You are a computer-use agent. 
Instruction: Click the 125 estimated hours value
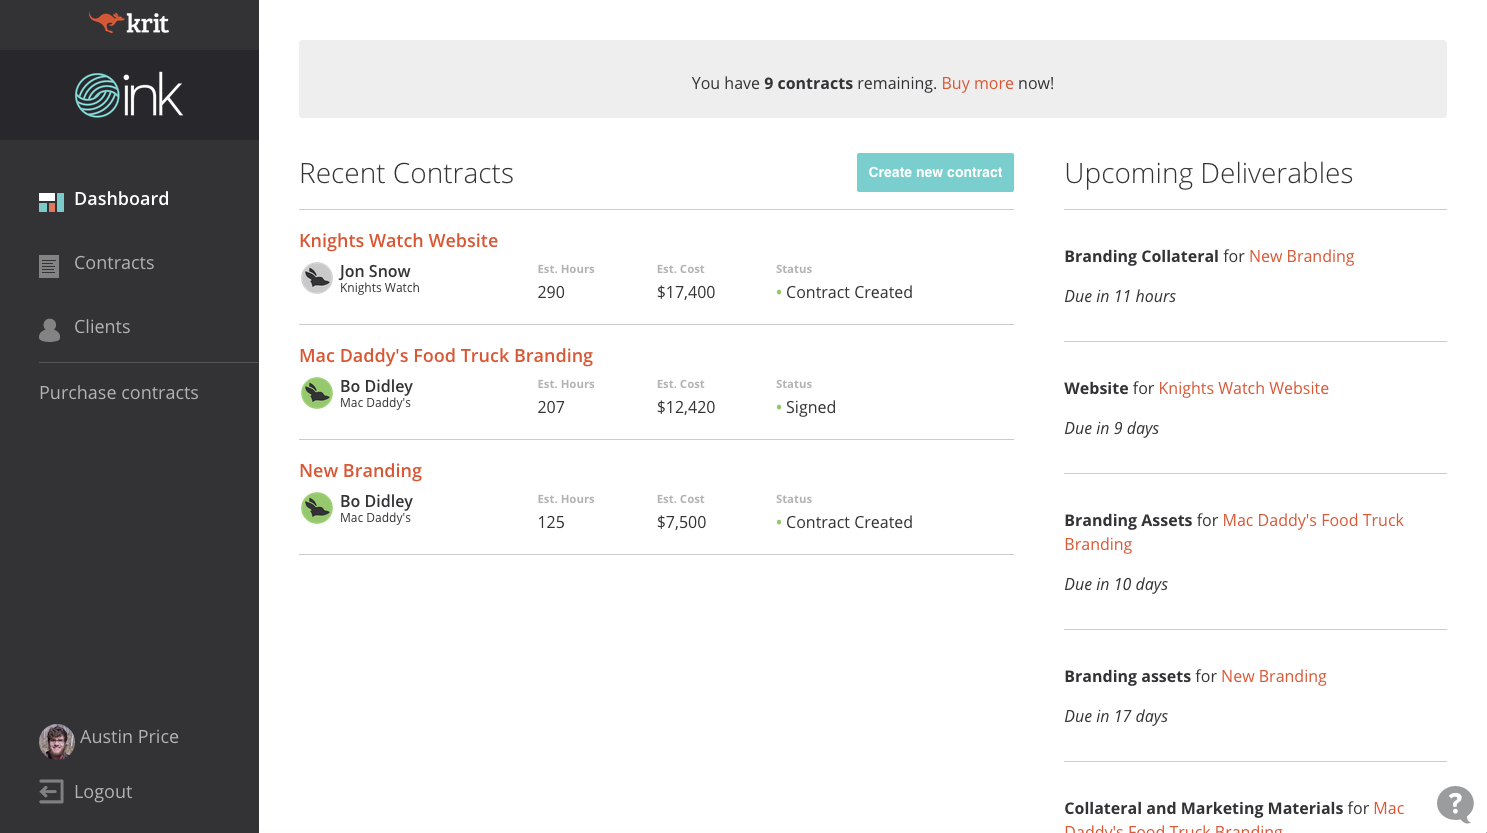(551, 522)
